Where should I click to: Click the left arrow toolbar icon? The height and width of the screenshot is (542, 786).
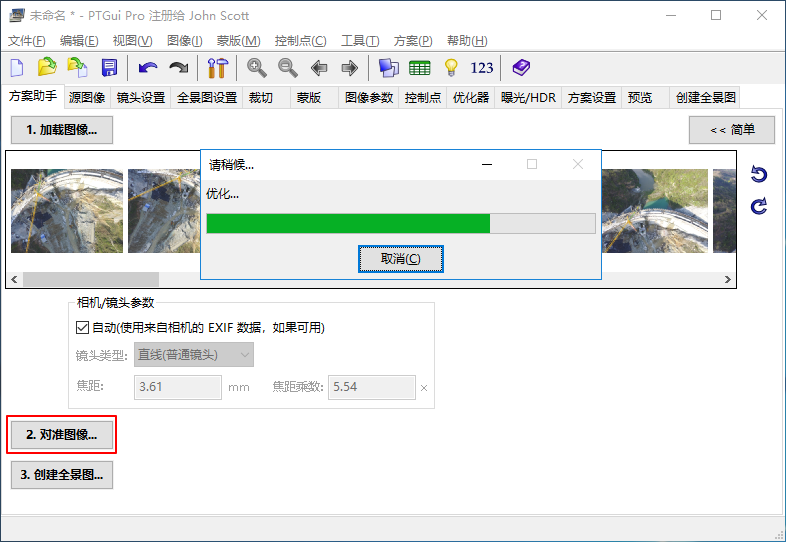coord(319,67)
